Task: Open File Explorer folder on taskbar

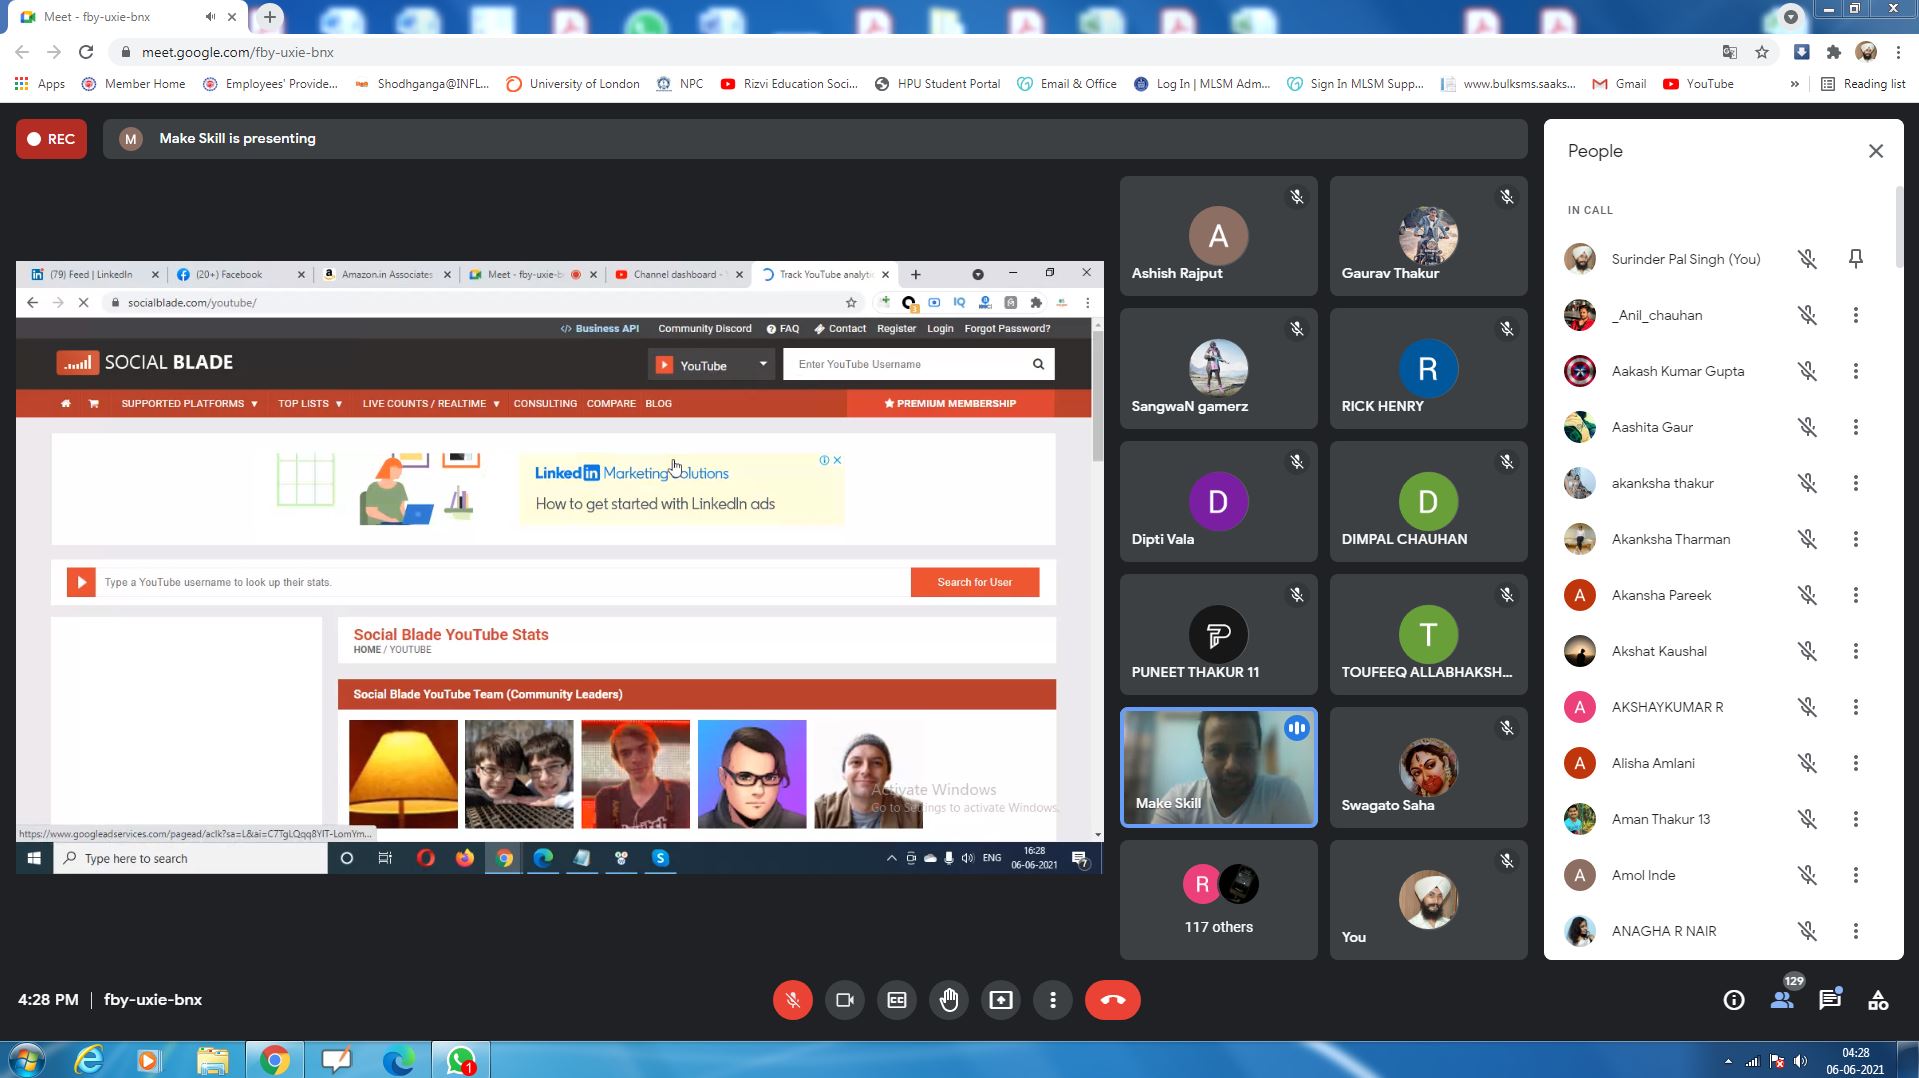Action: pos(212,1059)
